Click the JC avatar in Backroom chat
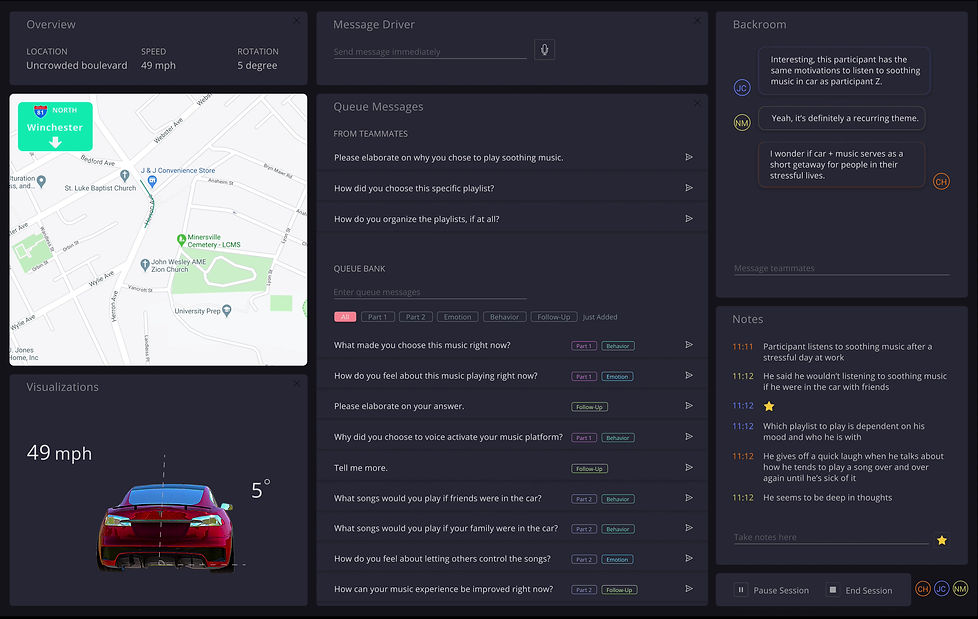 pos(742,87)
